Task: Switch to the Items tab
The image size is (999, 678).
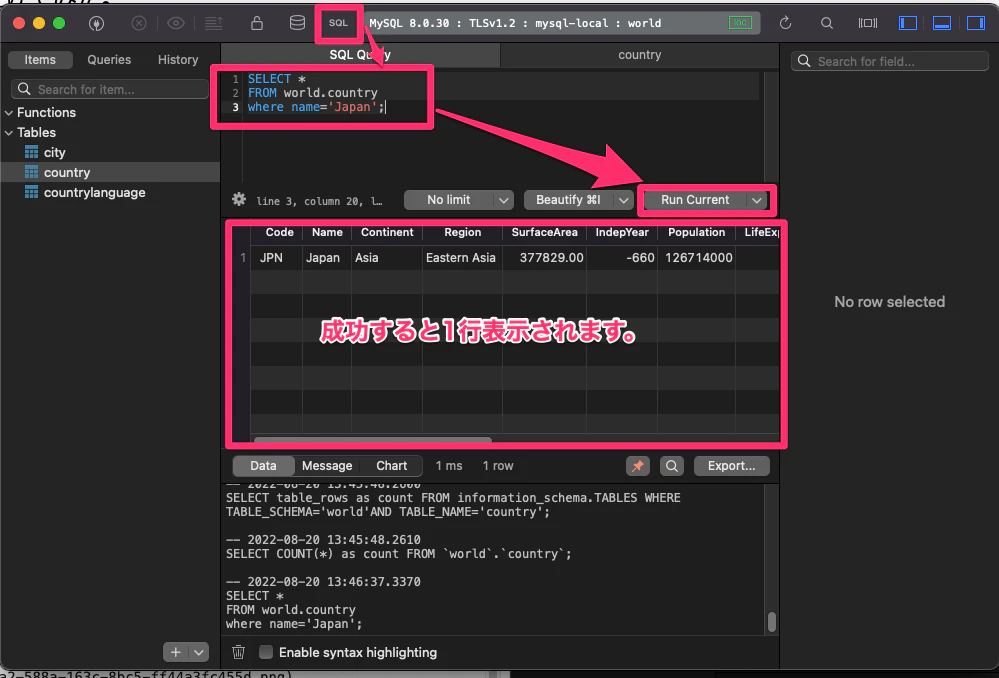Action: (40, 60)
